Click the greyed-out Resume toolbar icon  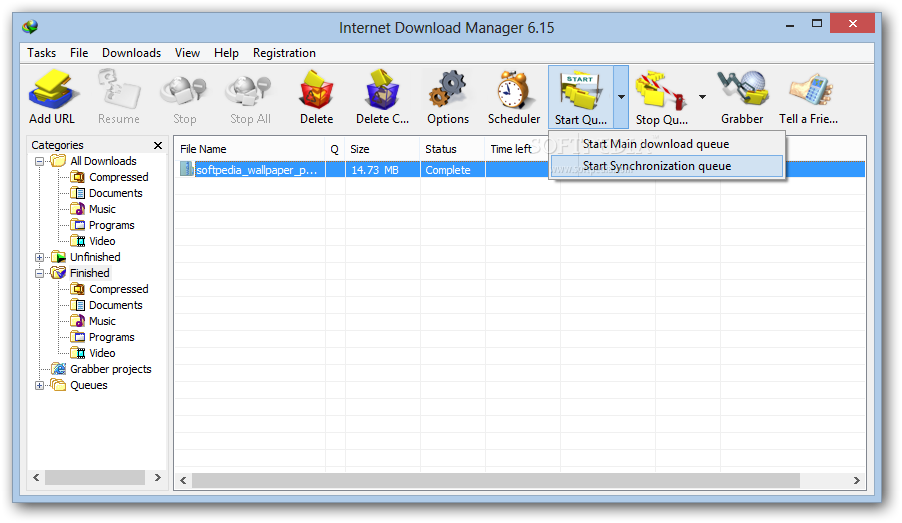tap(119, 89)
